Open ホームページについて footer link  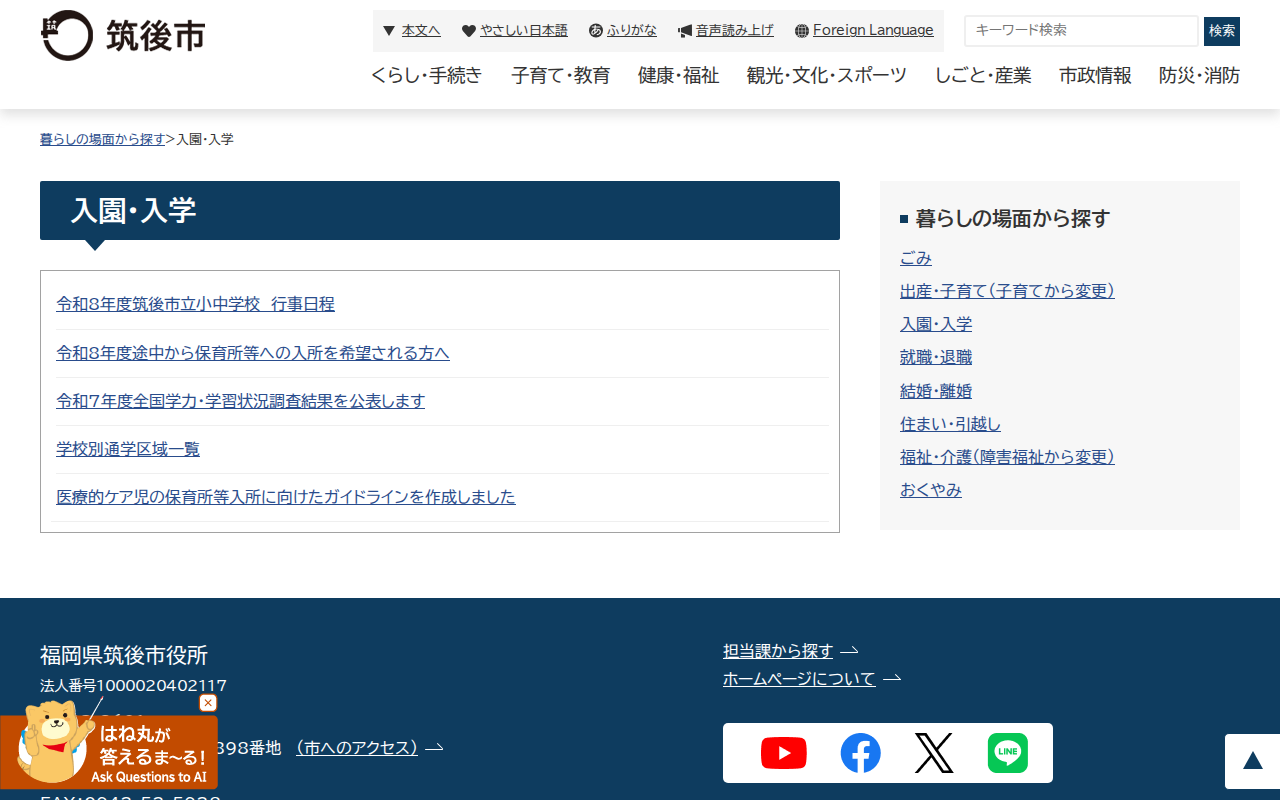(x=799, y=679)
